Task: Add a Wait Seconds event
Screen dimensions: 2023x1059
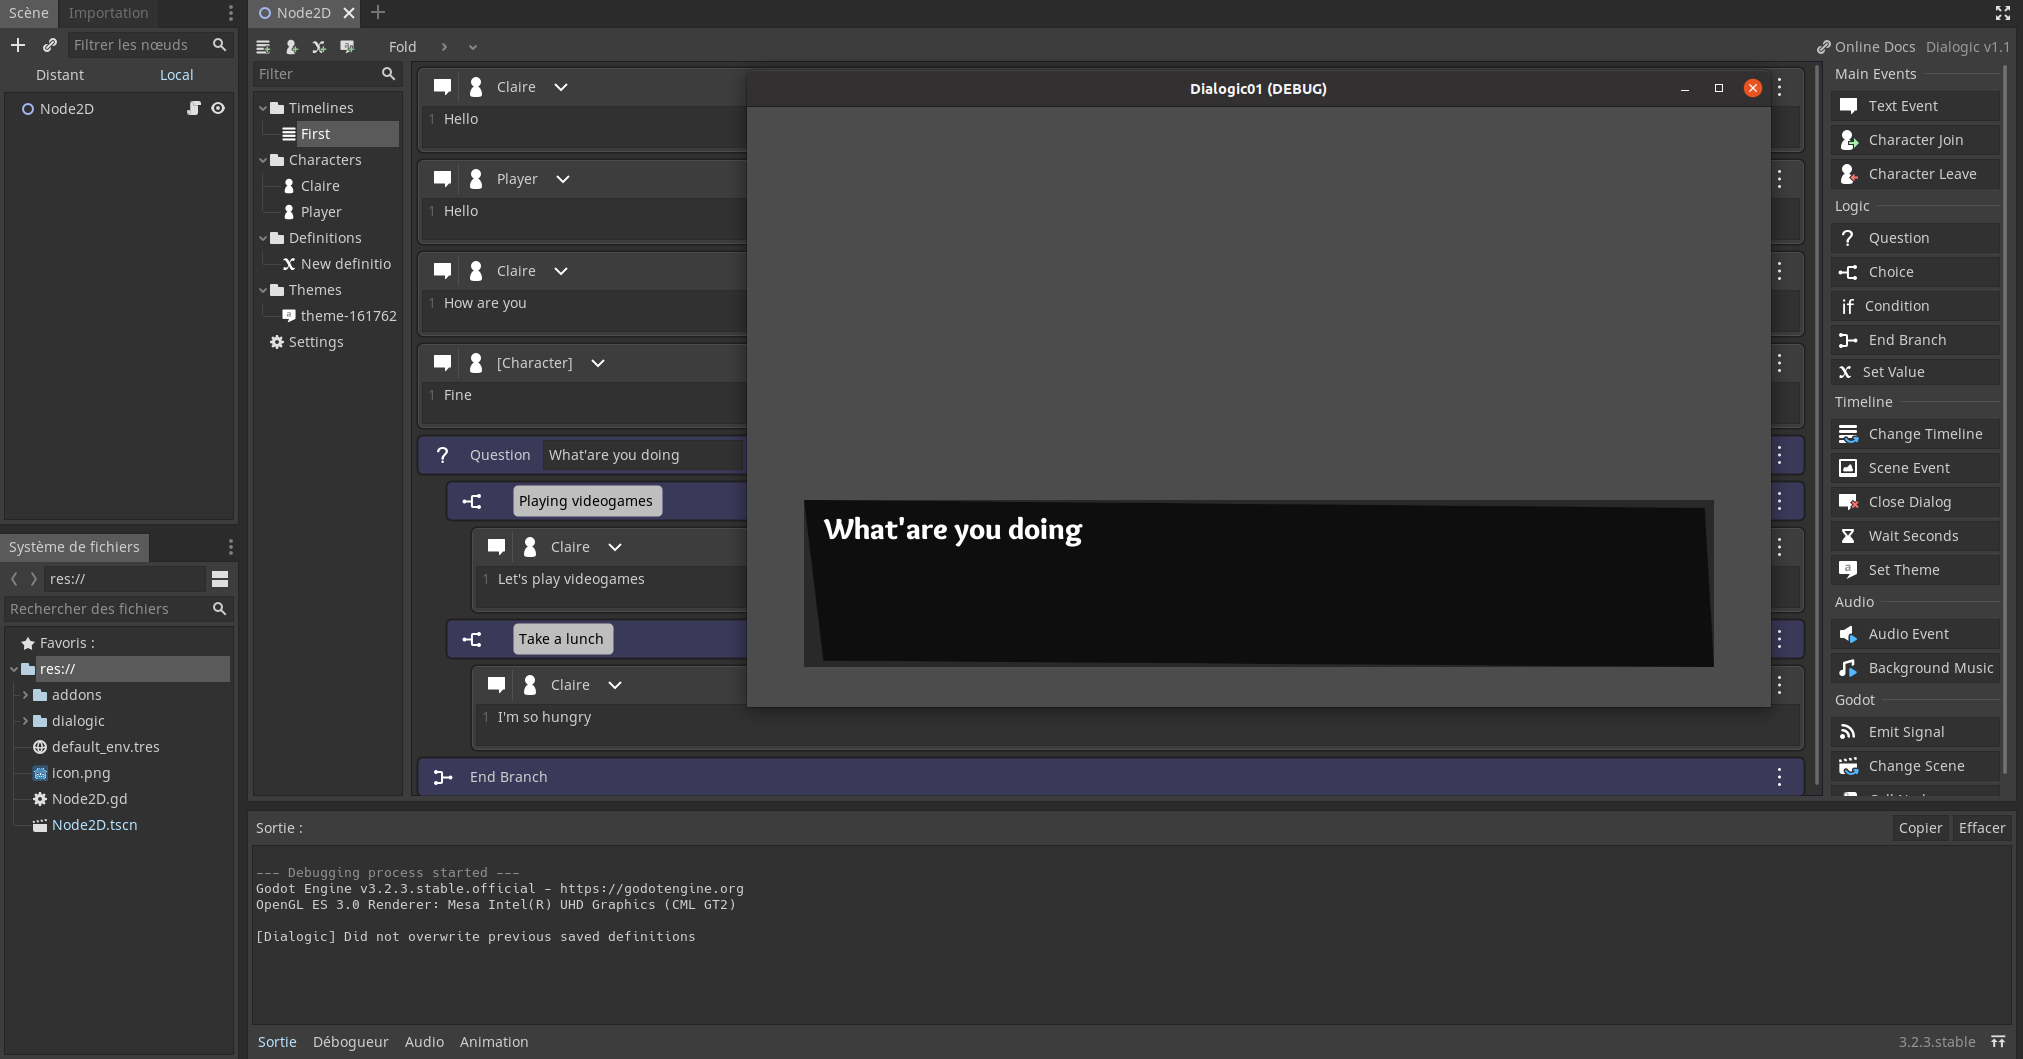Action: 1913,535
